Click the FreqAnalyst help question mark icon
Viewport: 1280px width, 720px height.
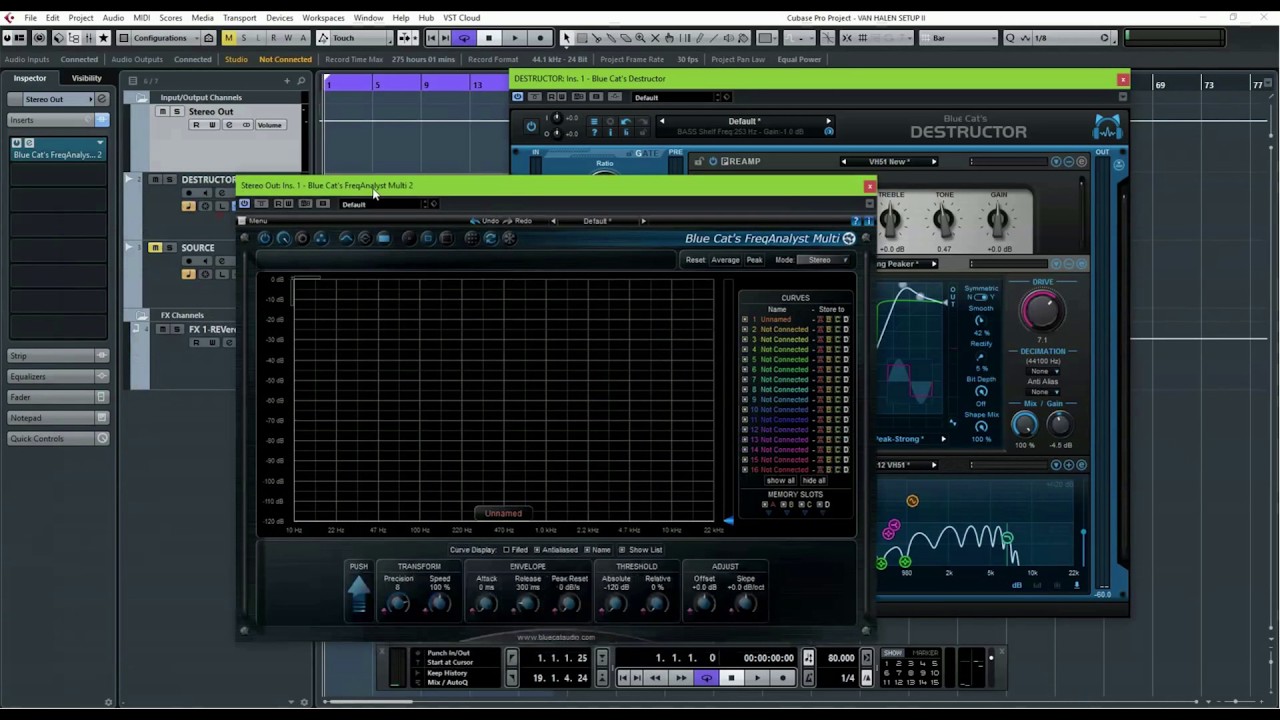tap(857, 221)
